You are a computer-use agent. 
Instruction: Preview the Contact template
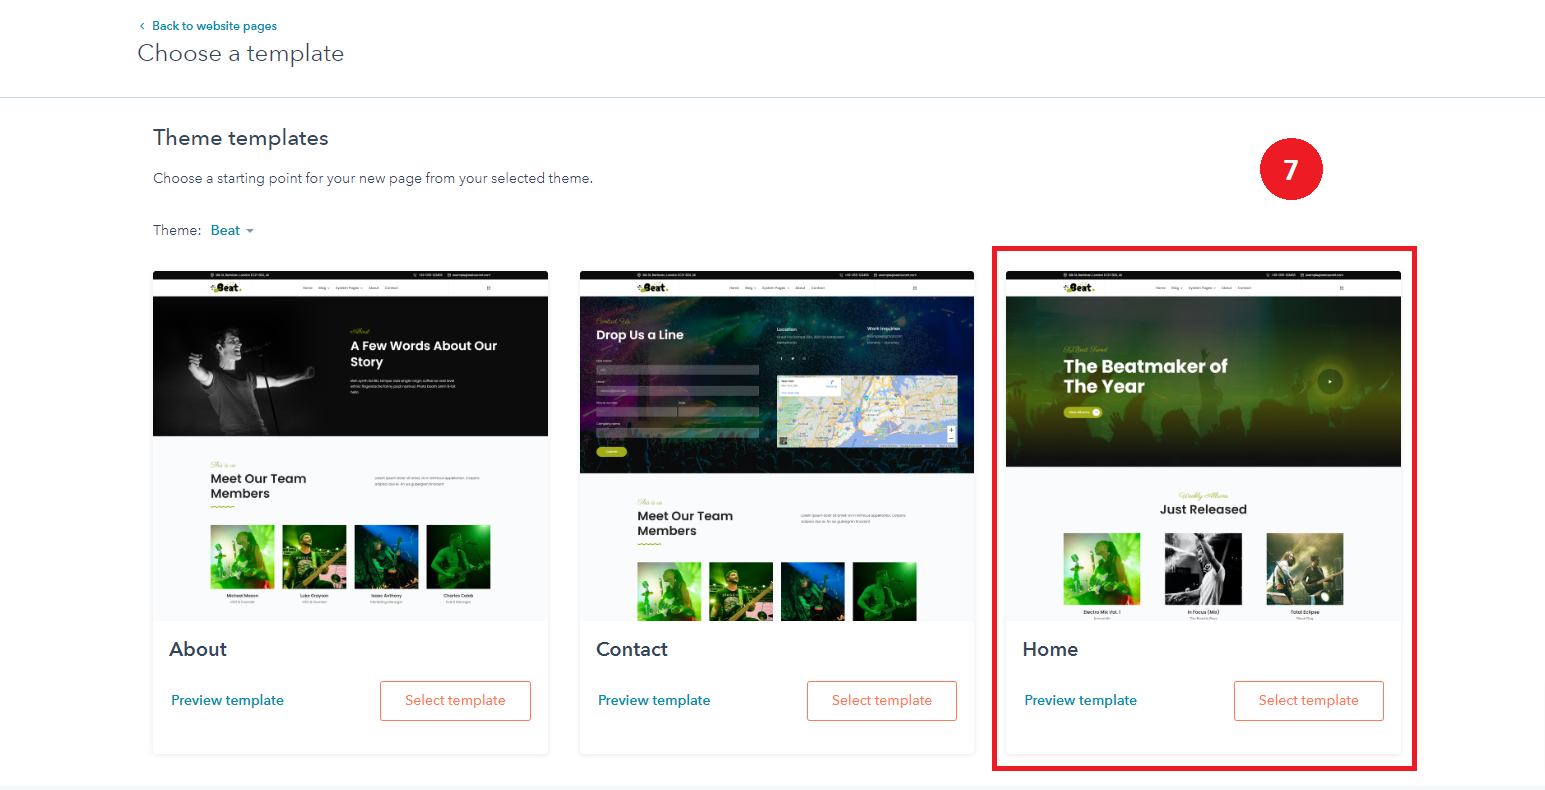(x=654, y=700)
